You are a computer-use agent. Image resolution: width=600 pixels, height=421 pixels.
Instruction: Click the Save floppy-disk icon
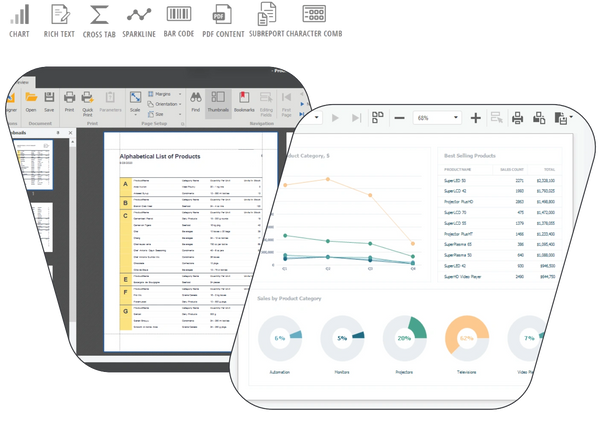click(49, 97)
